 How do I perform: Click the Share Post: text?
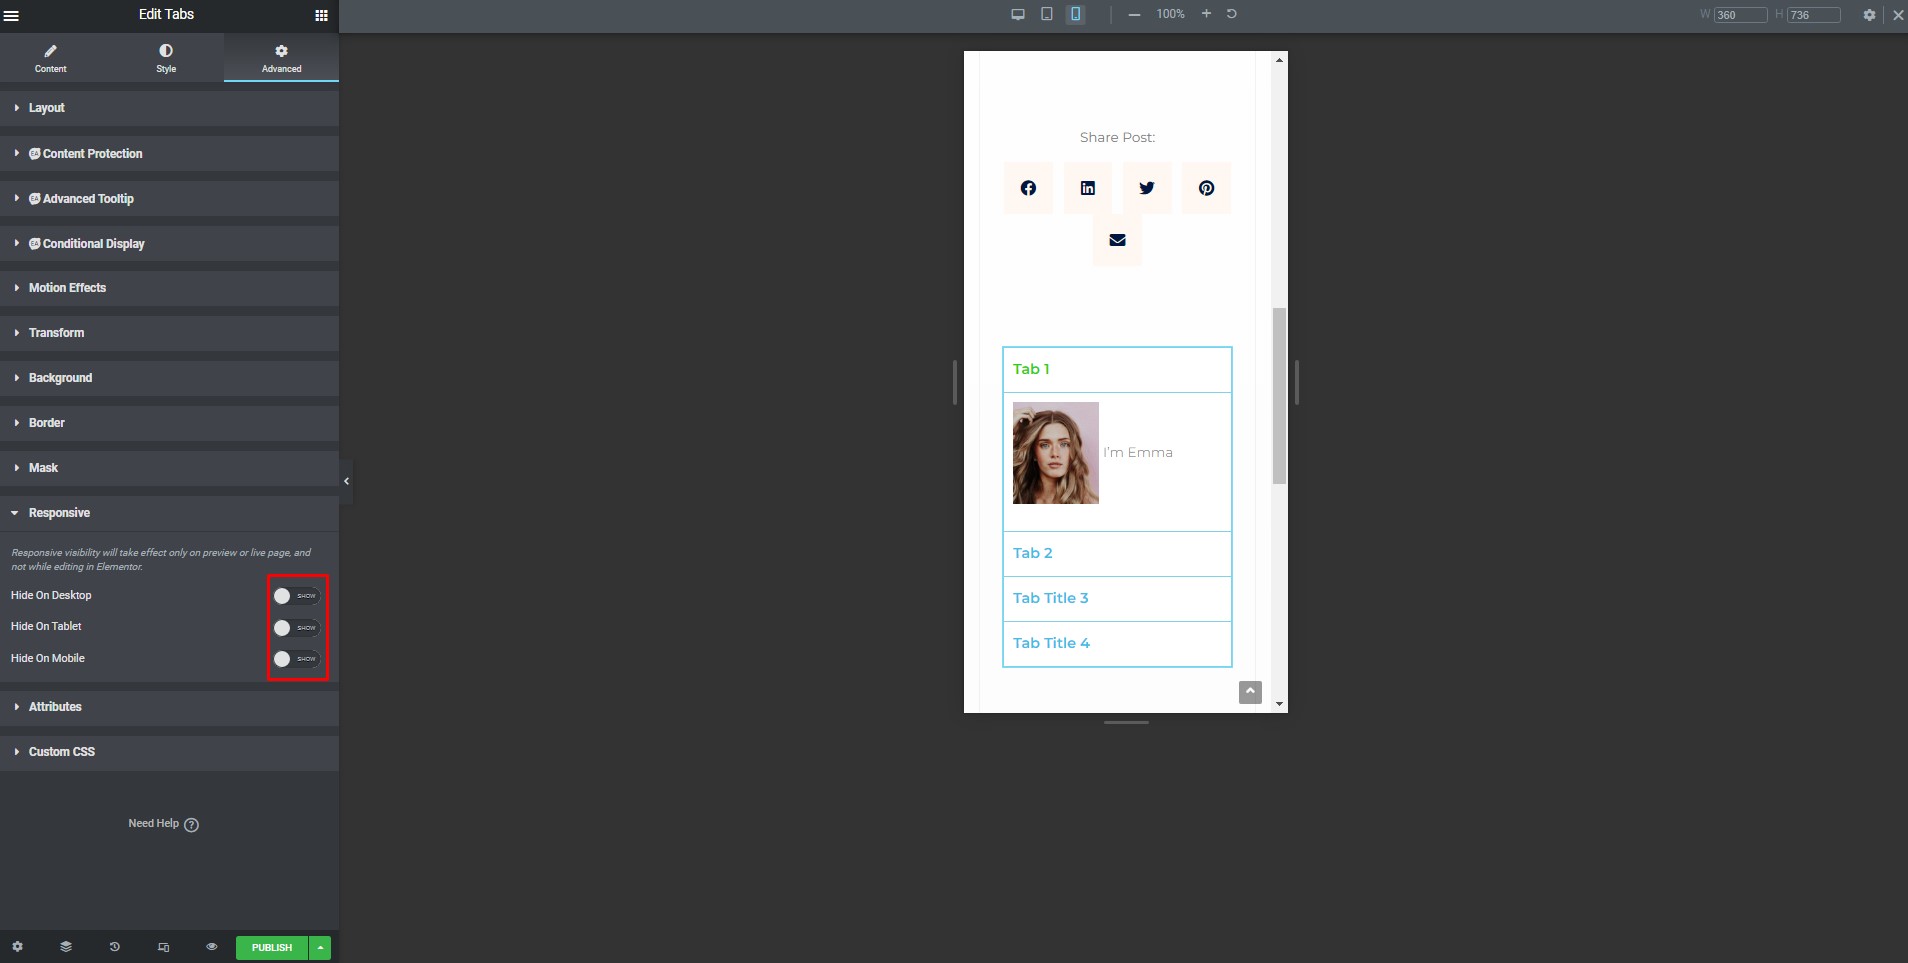click(1117, 138)
